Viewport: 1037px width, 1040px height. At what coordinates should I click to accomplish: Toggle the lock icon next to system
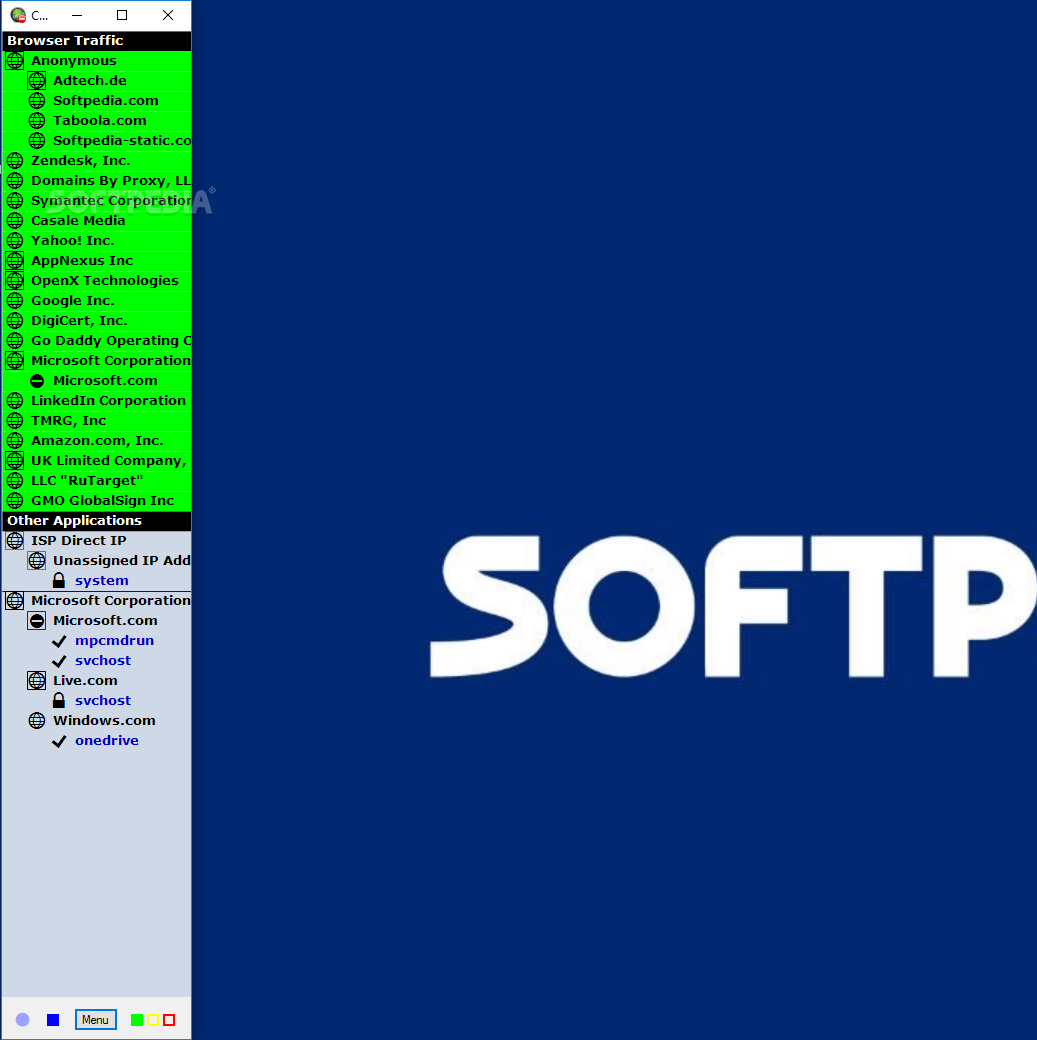[59, 581]
